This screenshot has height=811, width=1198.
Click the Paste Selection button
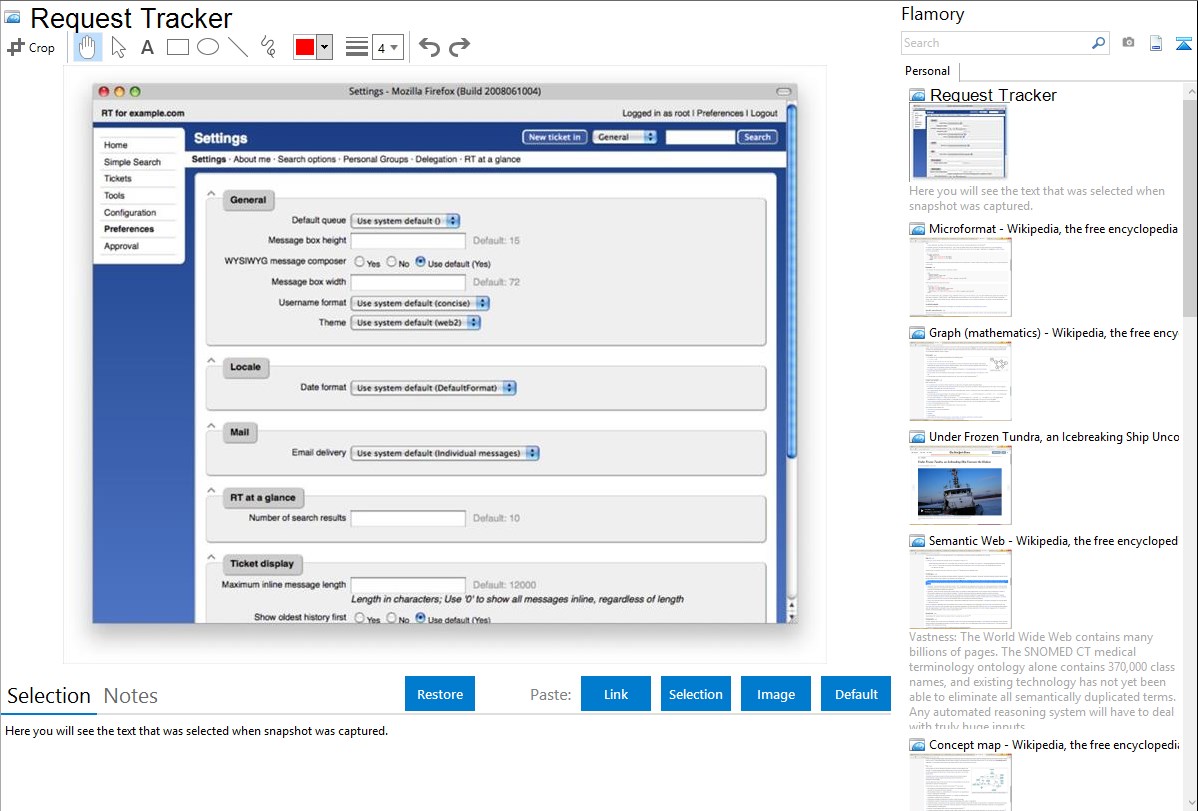click(x=696, y=694)
